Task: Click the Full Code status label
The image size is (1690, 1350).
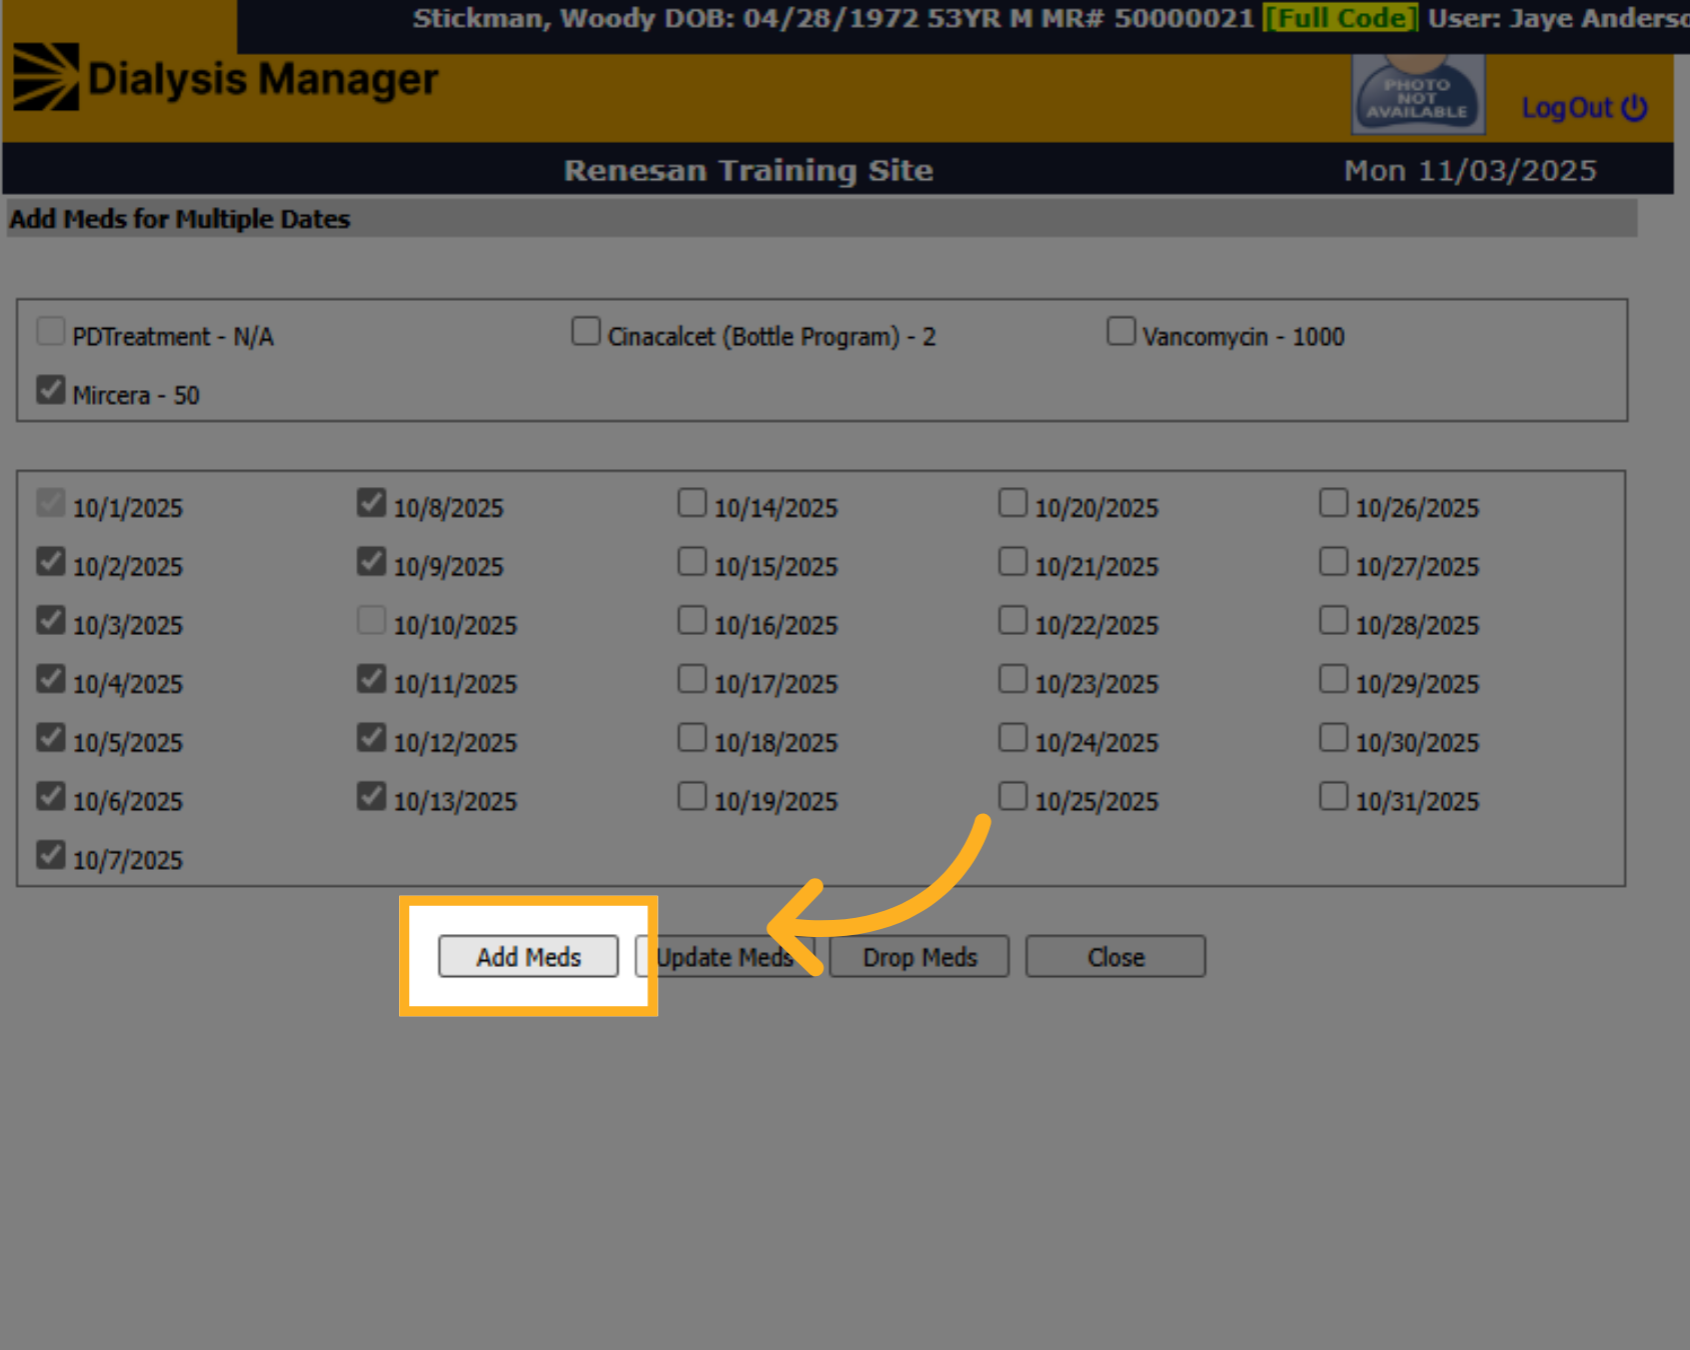Action: click(x=1340, y=18)
